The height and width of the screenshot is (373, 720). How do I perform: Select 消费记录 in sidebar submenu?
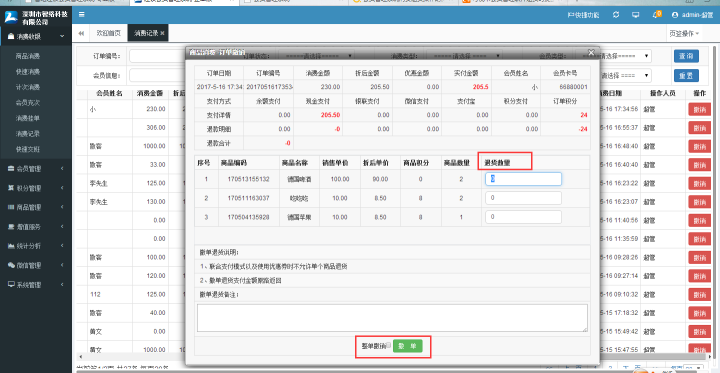coord(28,134)
